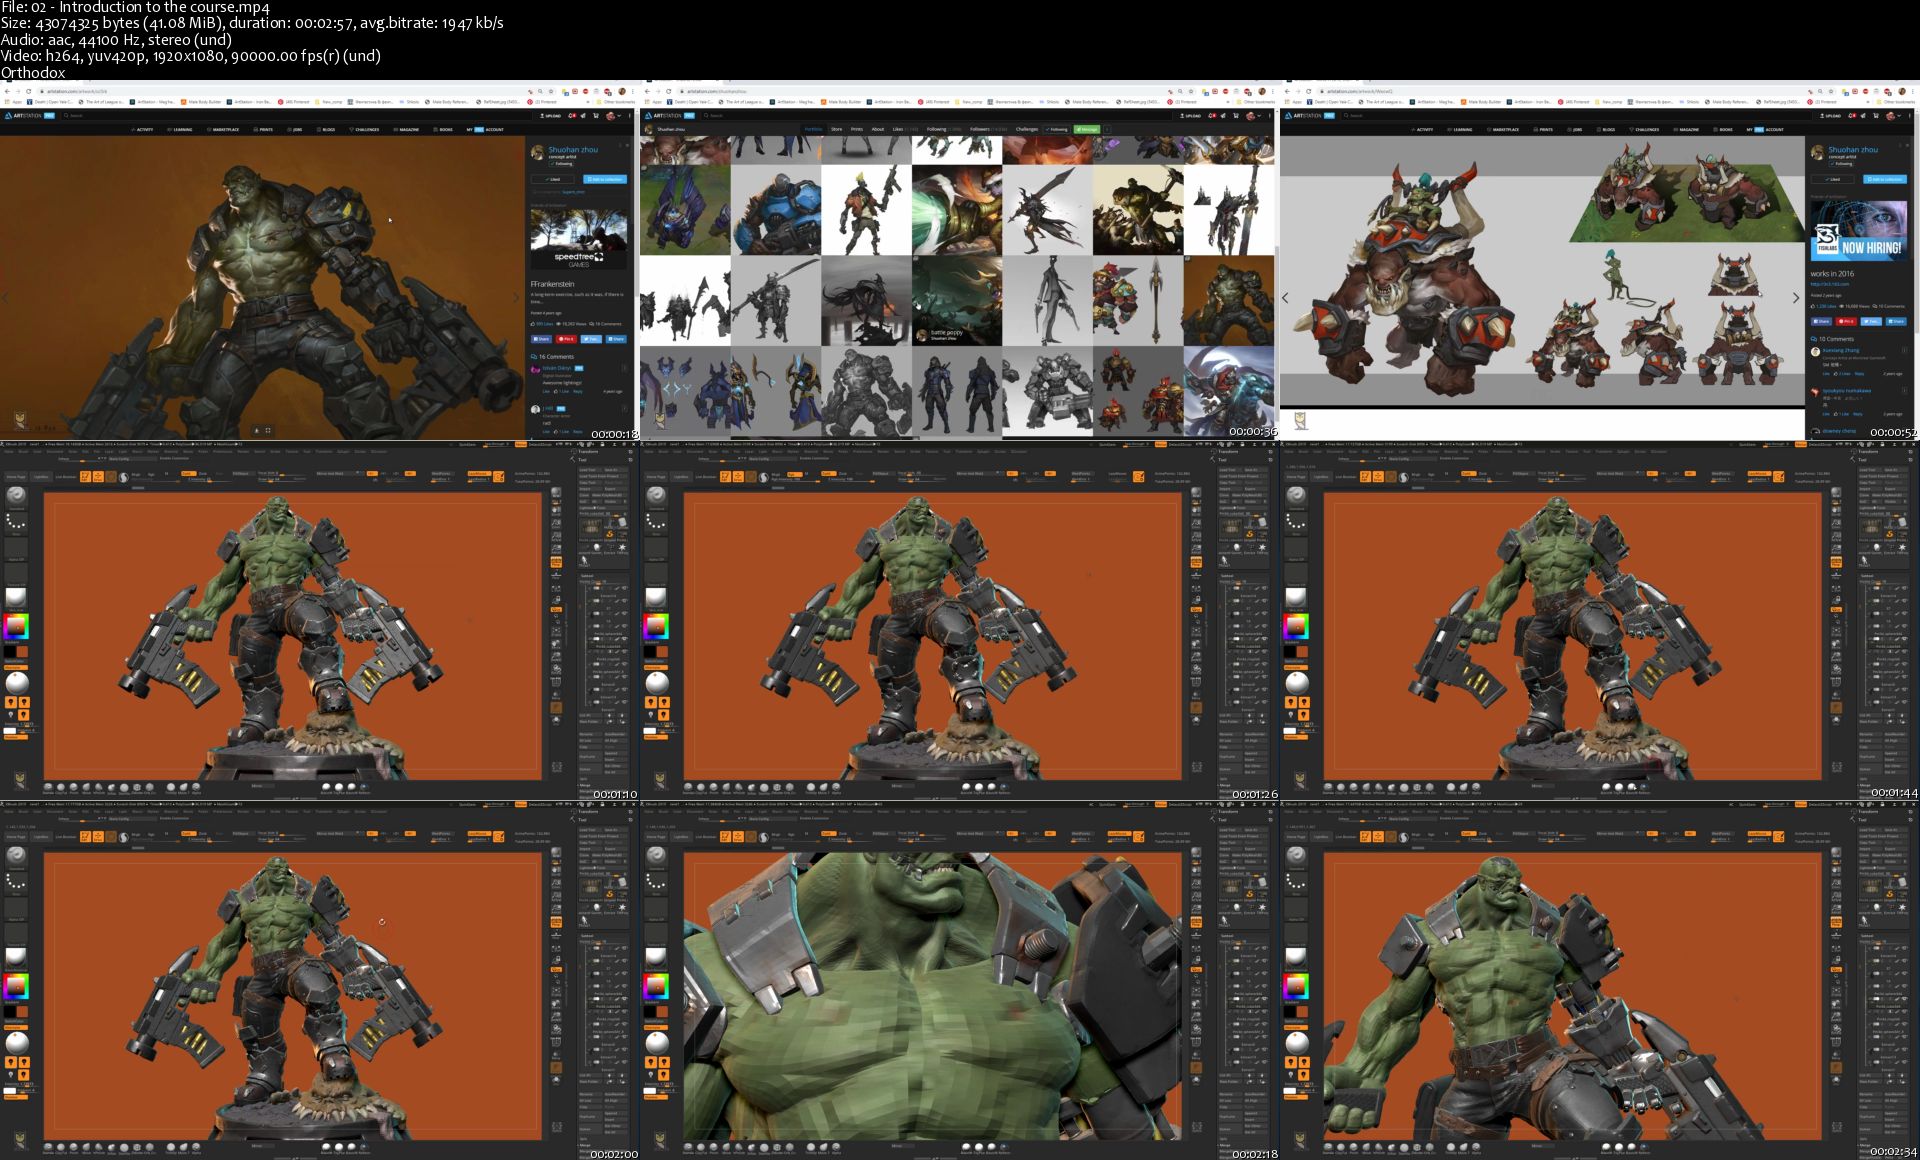Open the alpha slot in the 00:01:10 ZBrush frame

point(16,548)
